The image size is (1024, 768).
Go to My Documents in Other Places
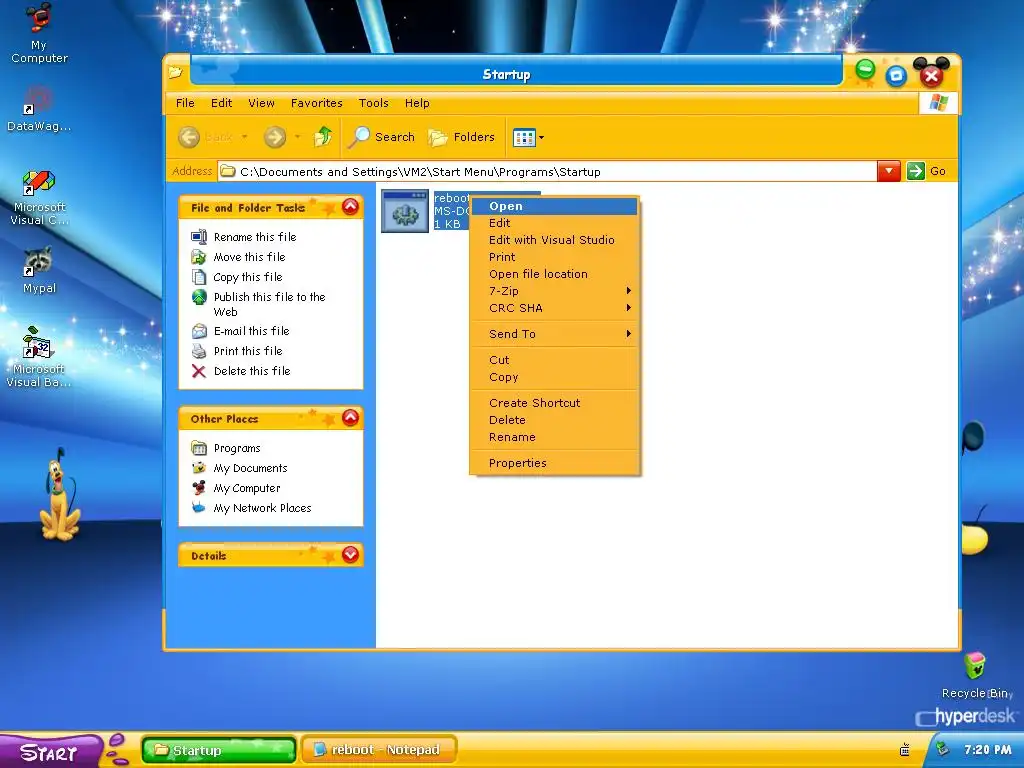239,468
